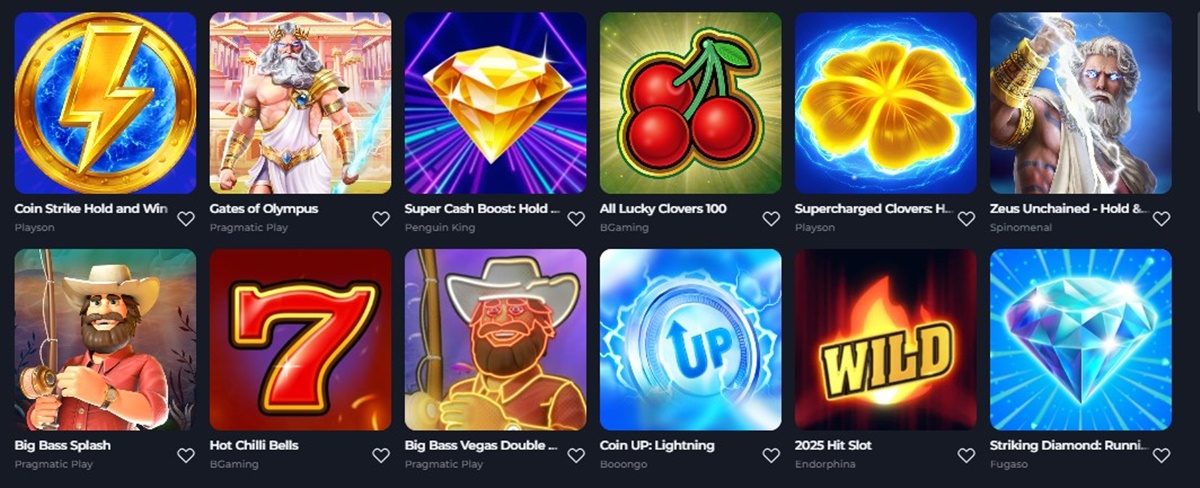Open Coin Strike lightning bolt thumbnail
The width and height of the screenshot is (1200, 488).
point(105,103)
